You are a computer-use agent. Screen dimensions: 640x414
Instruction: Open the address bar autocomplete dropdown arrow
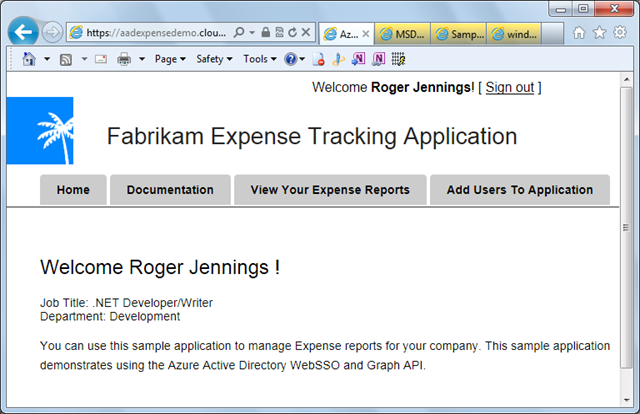click(252, 32)
